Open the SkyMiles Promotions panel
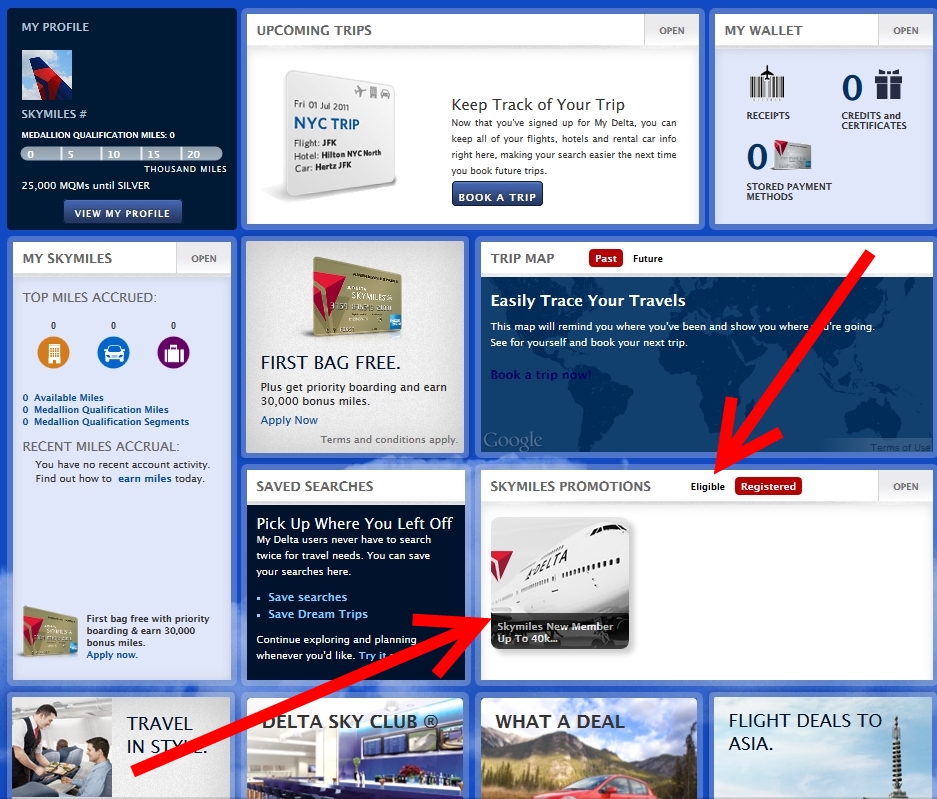Viewport: 937px width, 799px height. point(905,487)
